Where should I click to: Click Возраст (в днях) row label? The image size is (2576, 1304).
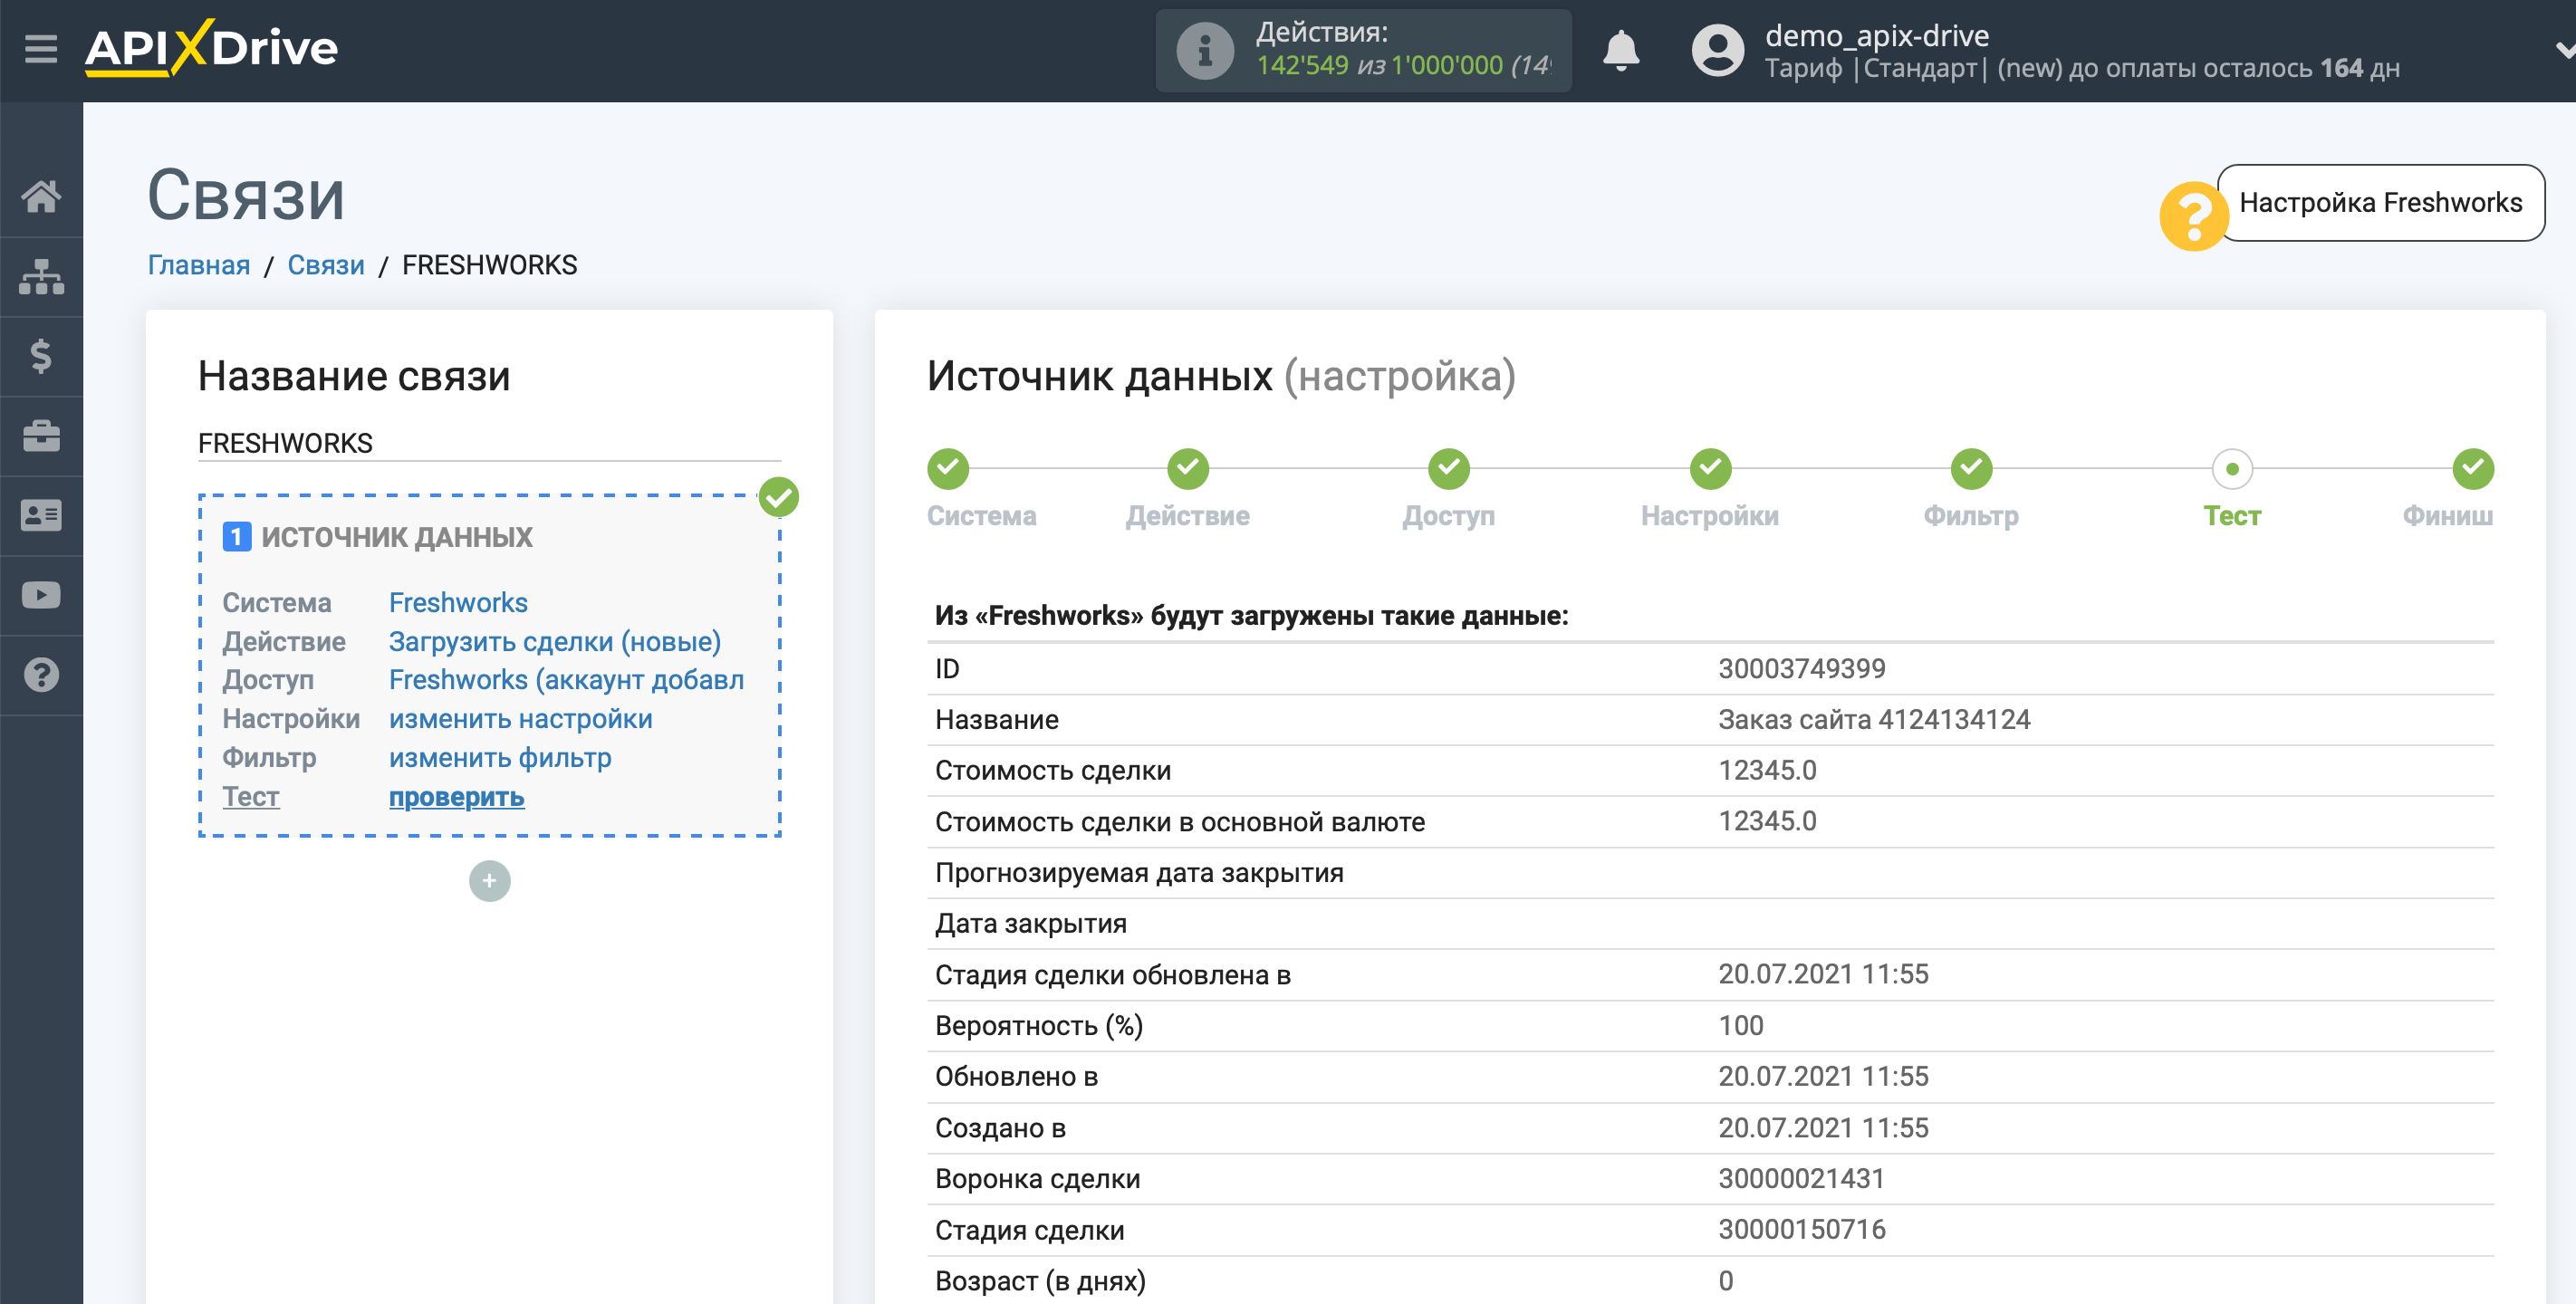click(1040, 1281)
